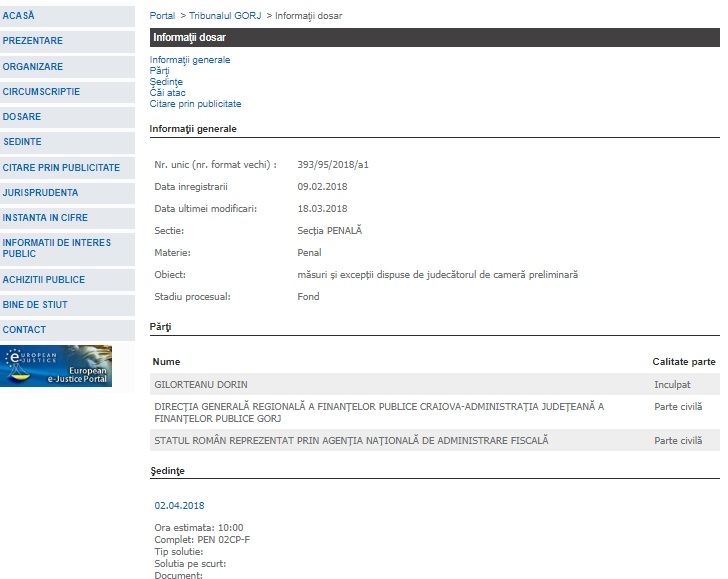The width and height of the screenshot is (728, 579).
Task: Open INSTANTA IN CIFRE menu item
Action: 45,217
